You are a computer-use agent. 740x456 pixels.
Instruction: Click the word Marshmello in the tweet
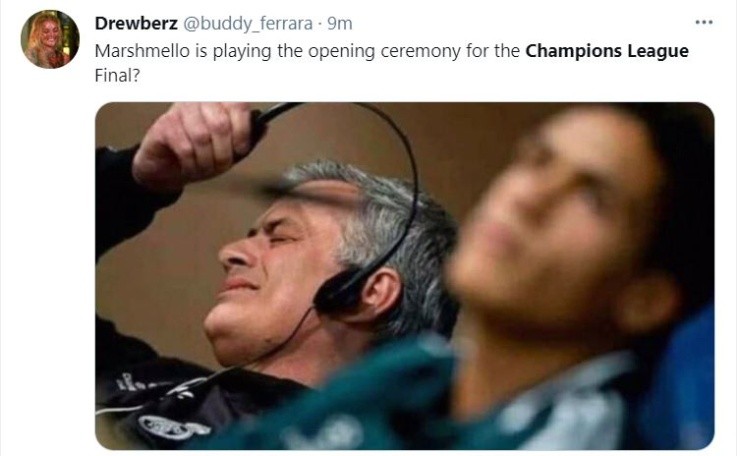142,51
